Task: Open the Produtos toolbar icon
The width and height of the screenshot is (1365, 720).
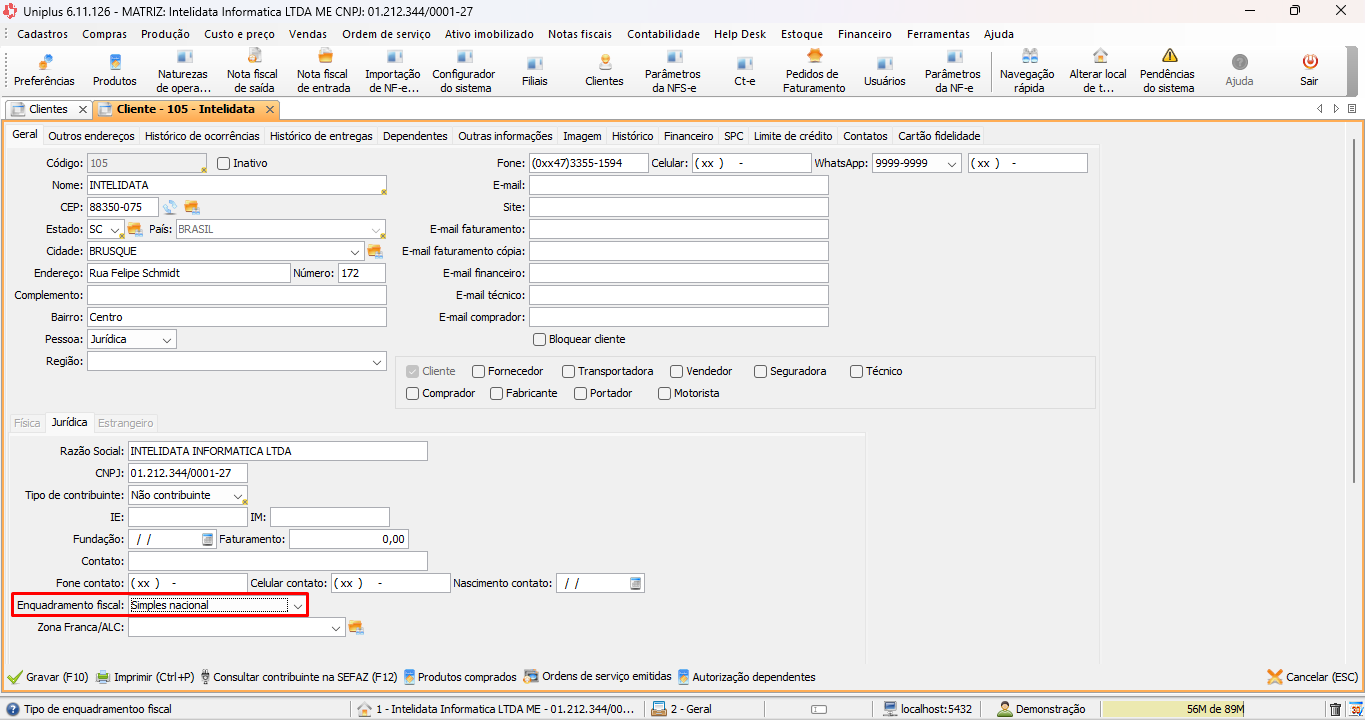Action: tap(115, 71)
